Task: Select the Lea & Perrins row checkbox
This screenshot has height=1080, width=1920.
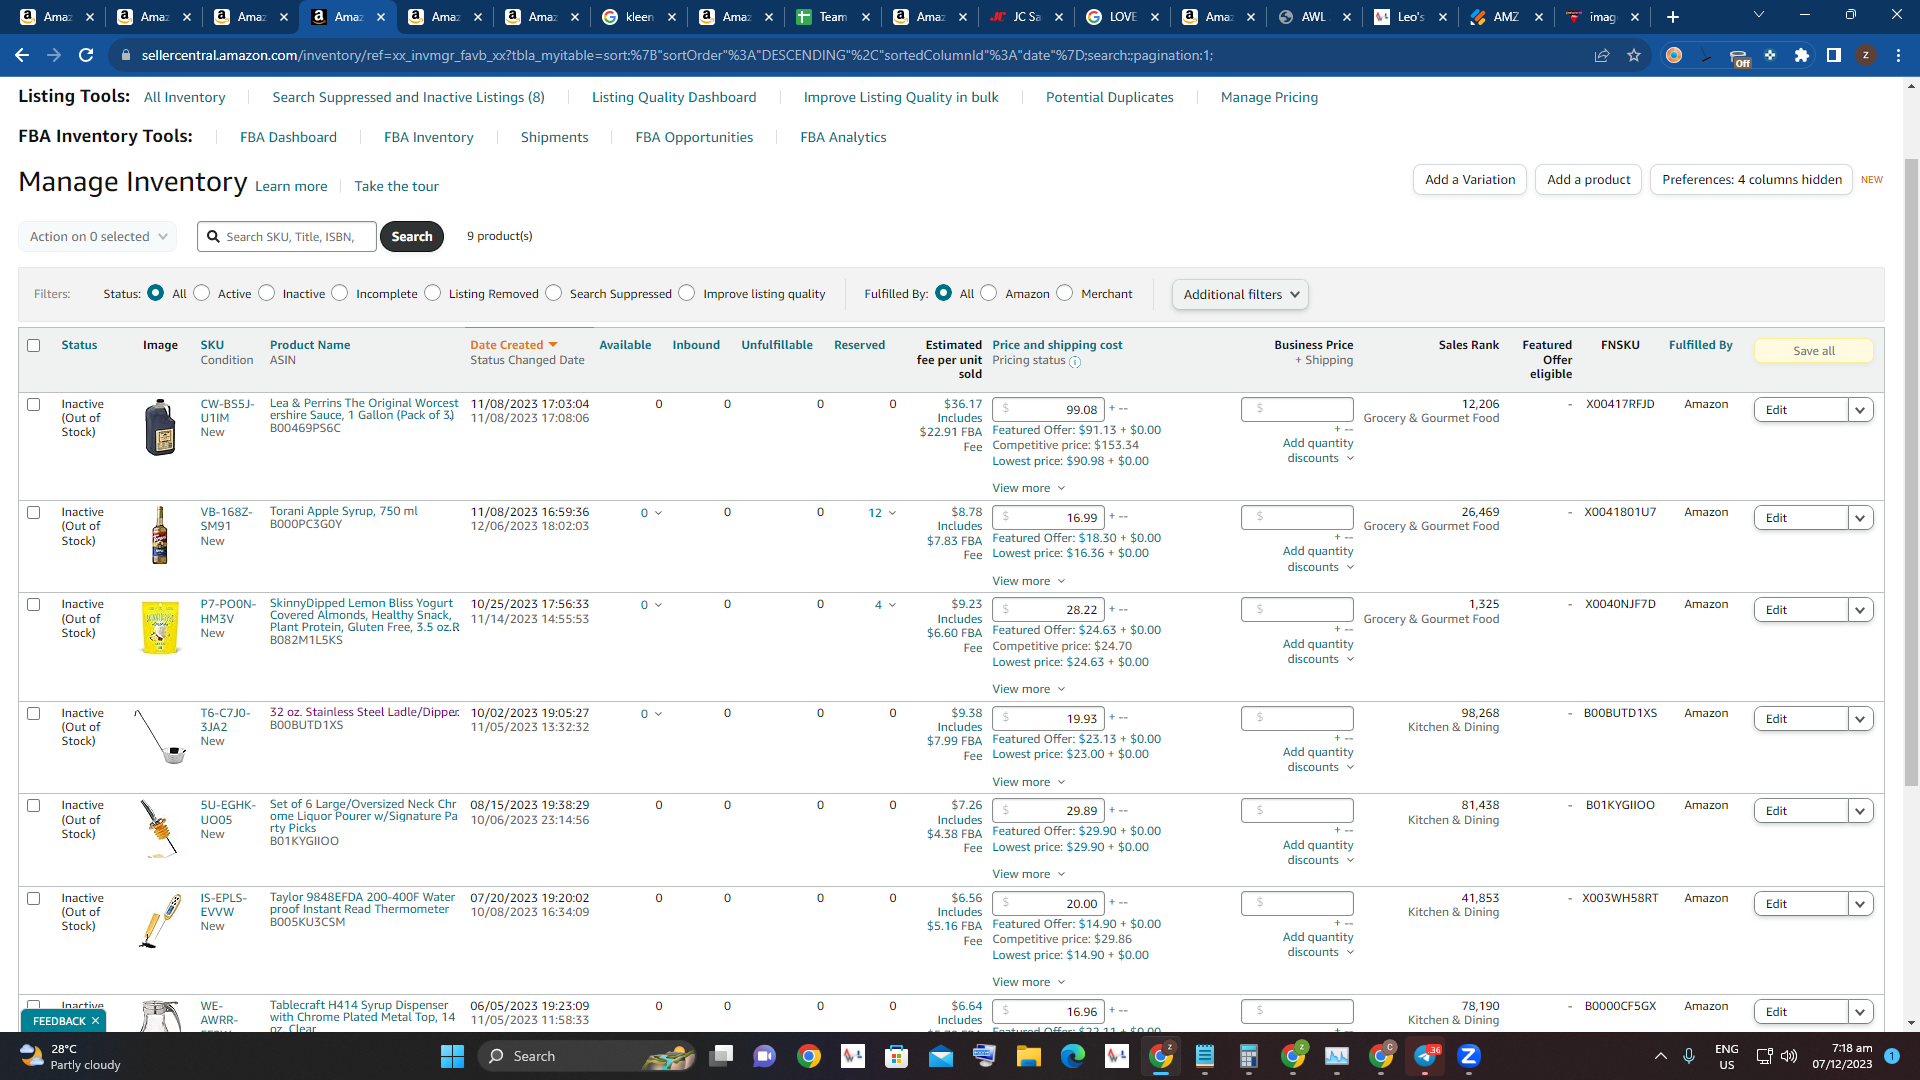Action: [34, 404]
